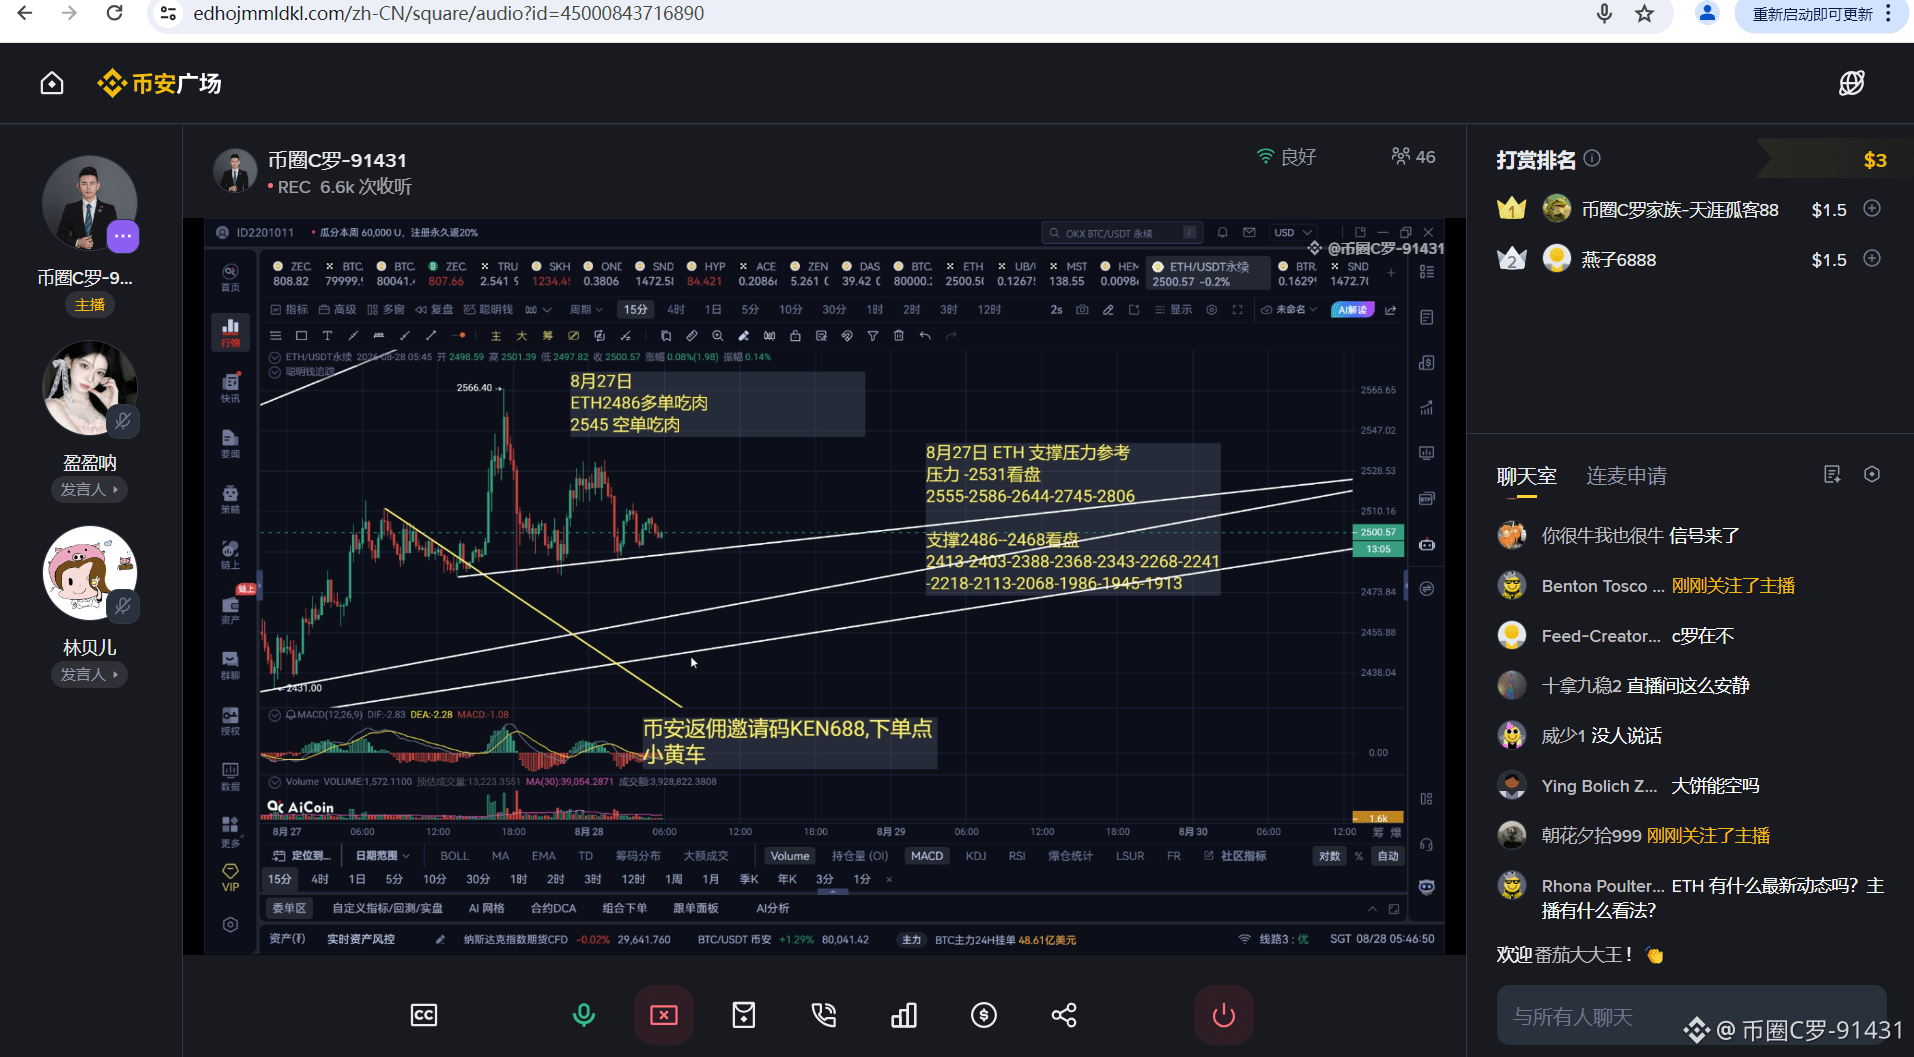This screenshot has height=1057, width=1914.
Task: Open the globe language icon in header
Action: pyautogui.click(x=1851, y=83)
